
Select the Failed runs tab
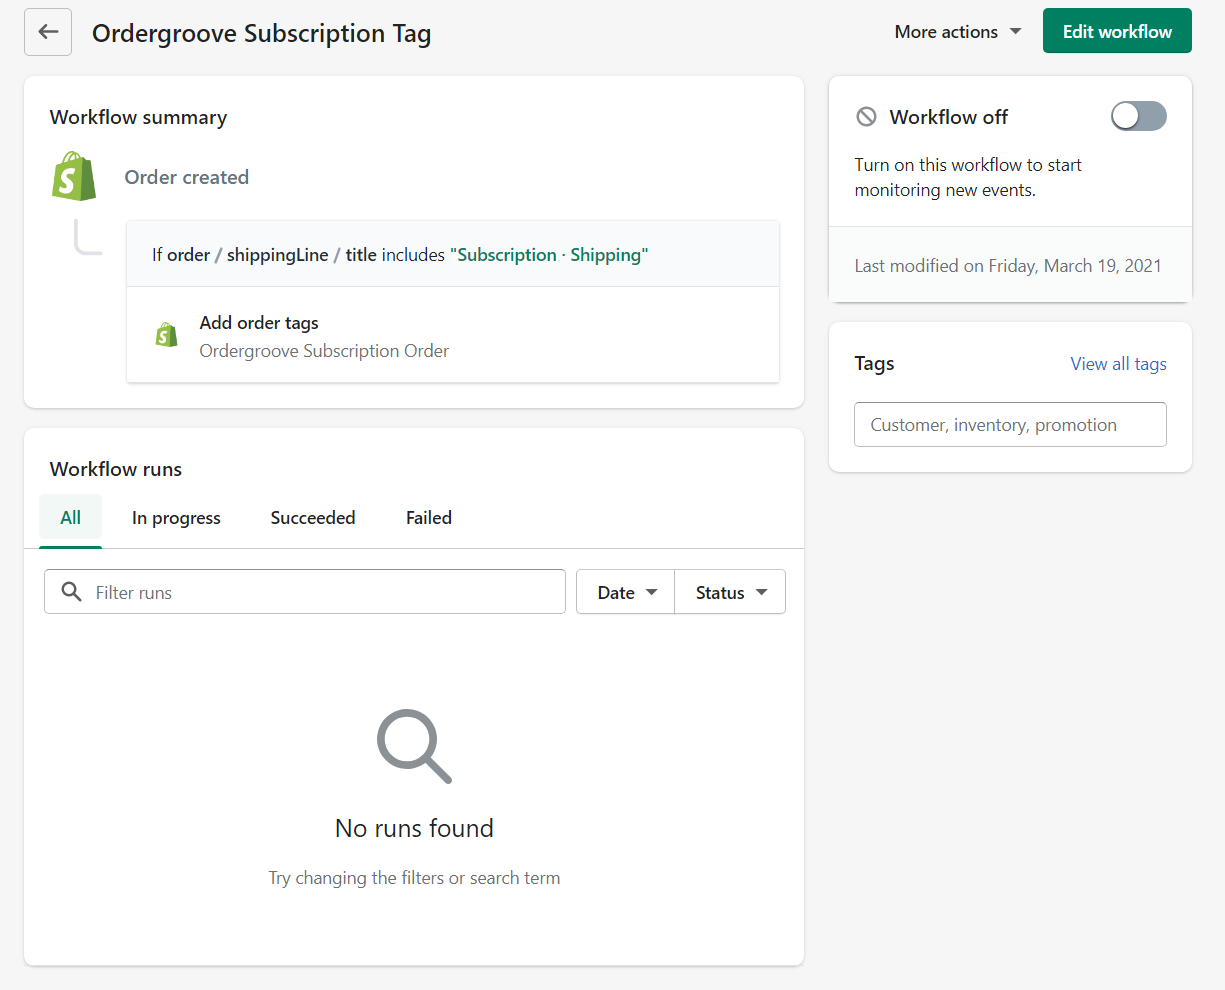428,517
